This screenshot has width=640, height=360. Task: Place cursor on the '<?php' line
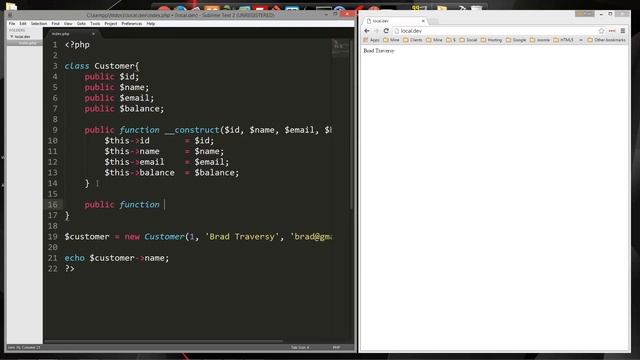click(77, 44)
